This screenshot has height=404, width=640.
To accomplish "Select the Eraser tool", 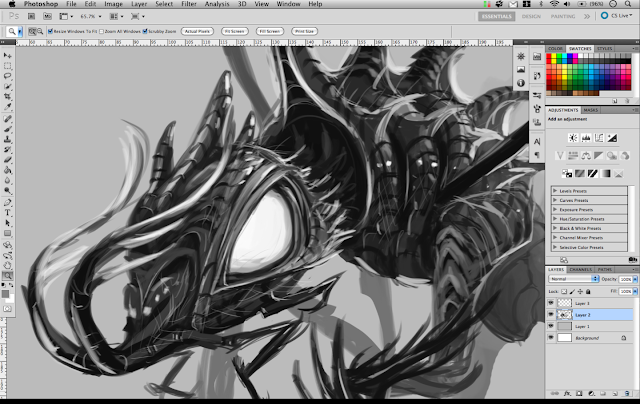I will pyautogui.click(x=7, y=160).
